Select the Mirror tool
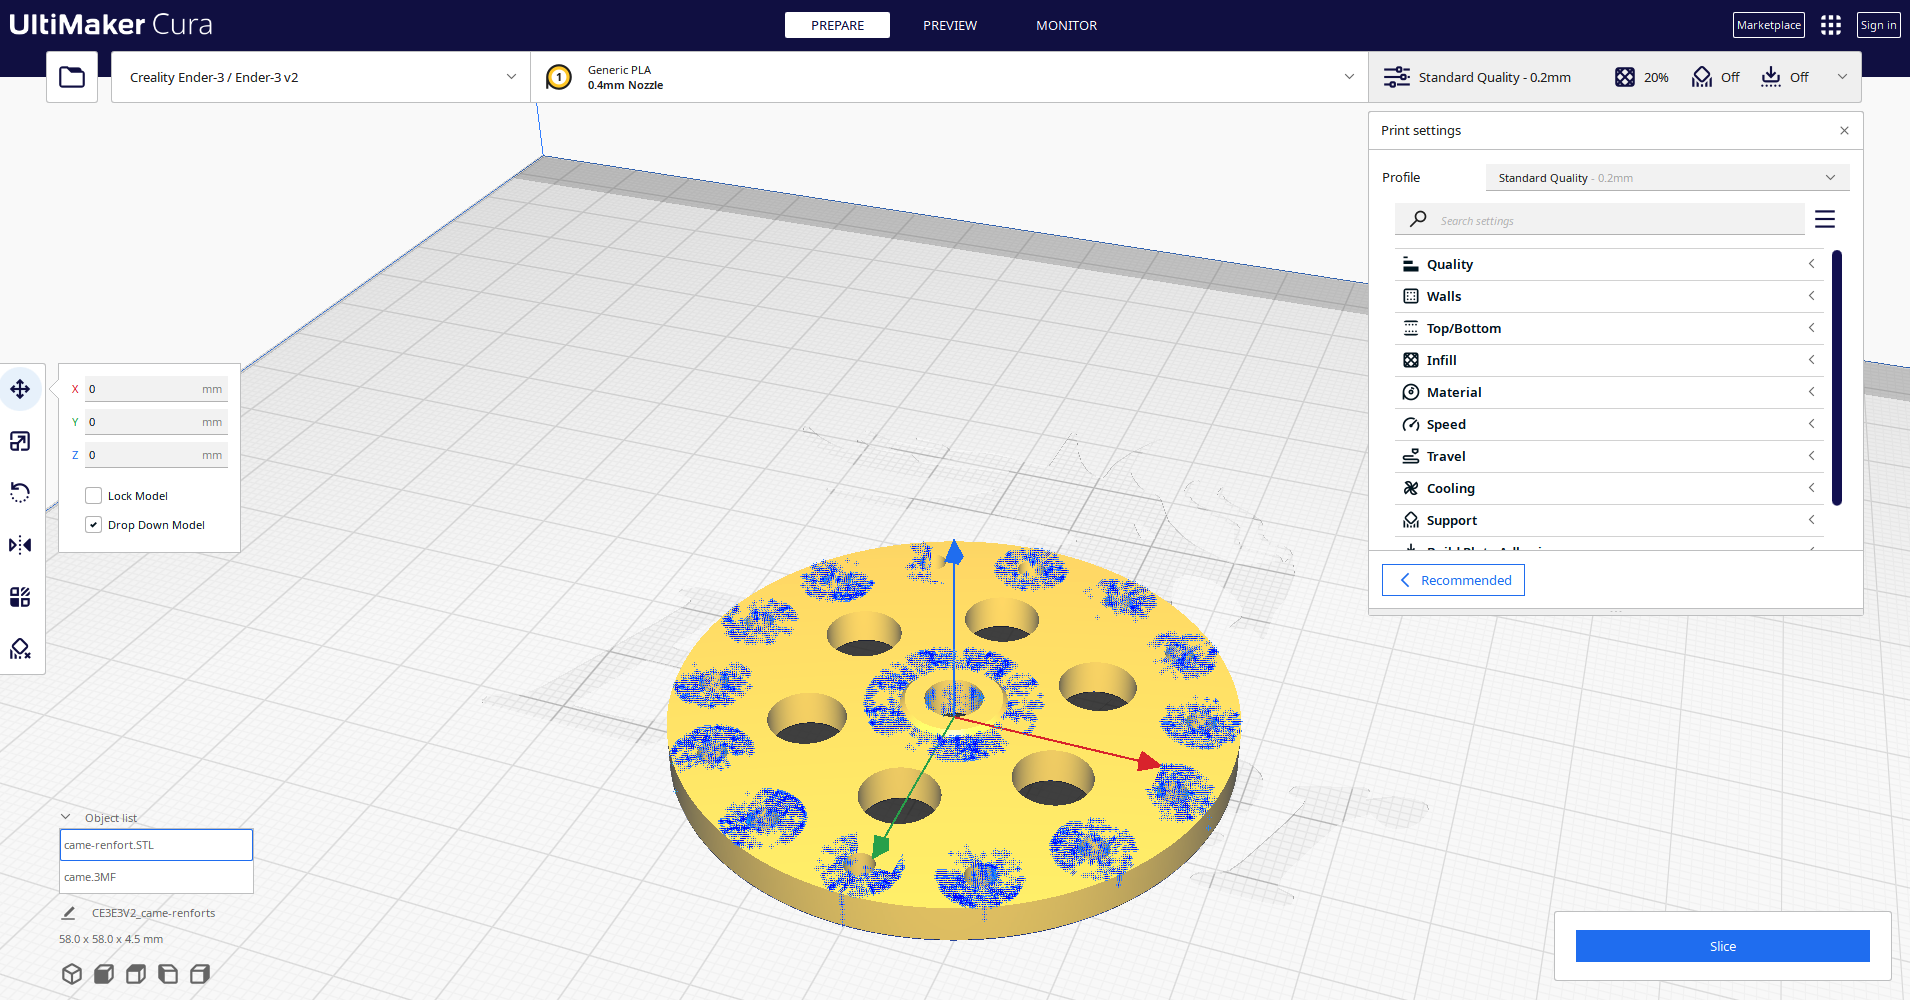This screenshot has height=1000, width=1910. coord(21,545)
